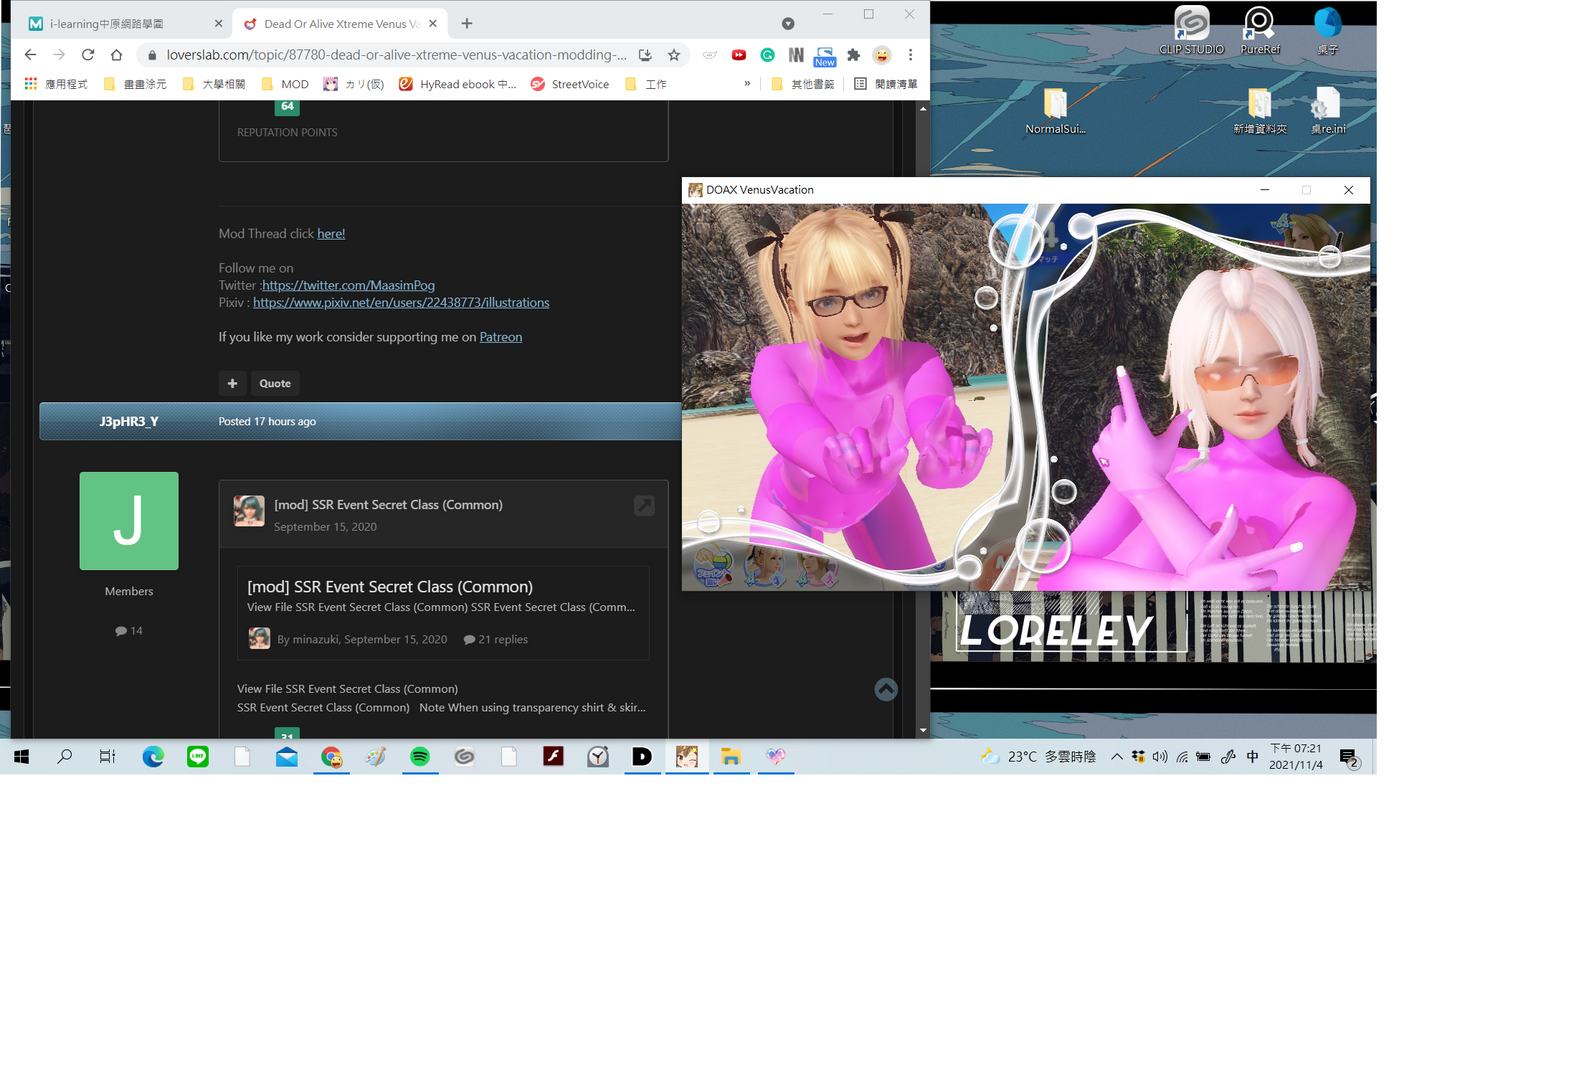Select the NormalSui folder on the desktop
Viewport: 1589px width, 1080px height.
pos(1055,111)
